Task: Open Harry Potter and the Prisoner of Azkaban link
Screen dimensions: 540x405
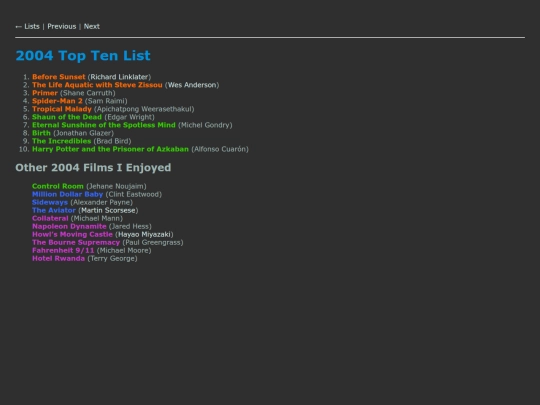Action: [110, 149]
